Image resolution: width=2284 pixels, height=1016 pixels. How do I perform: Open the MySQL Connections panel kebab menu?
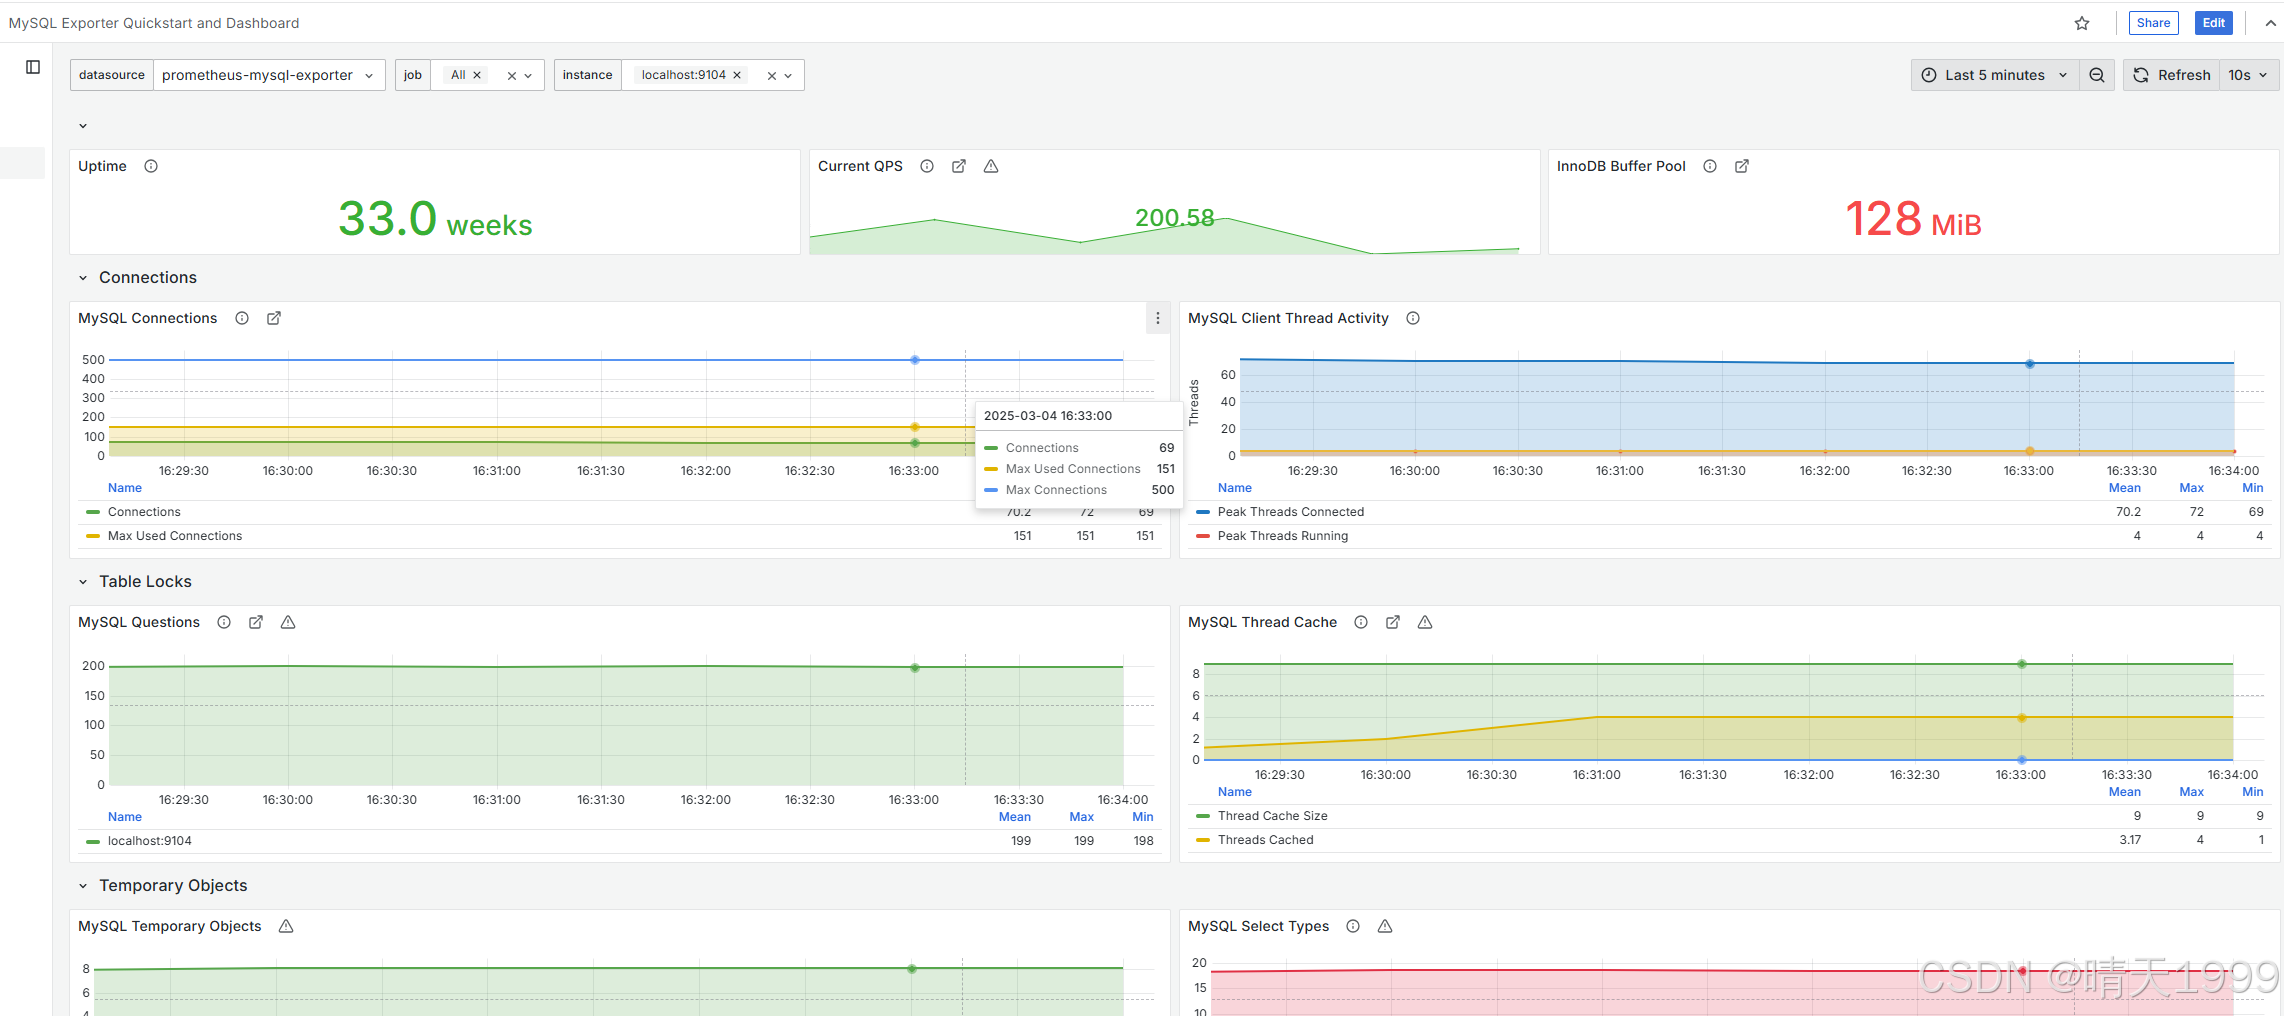pos(1157,317)
